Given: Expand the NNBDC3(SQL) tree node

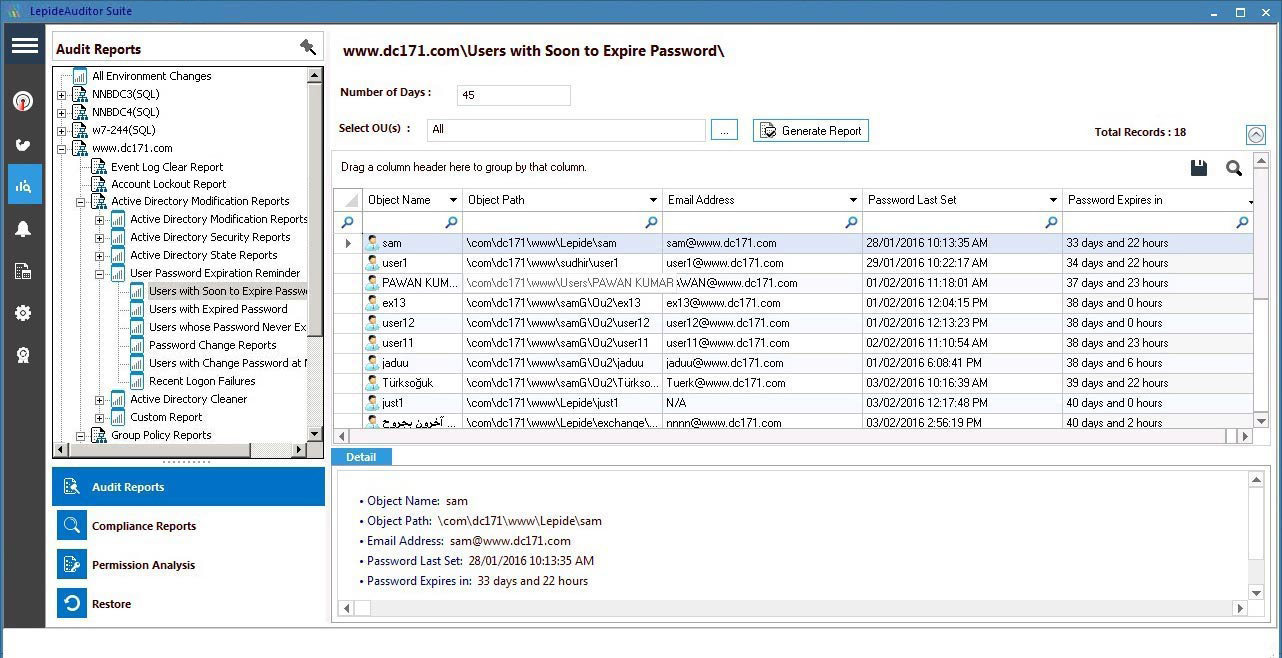Looking at the screenshot, I should point(62,95).
